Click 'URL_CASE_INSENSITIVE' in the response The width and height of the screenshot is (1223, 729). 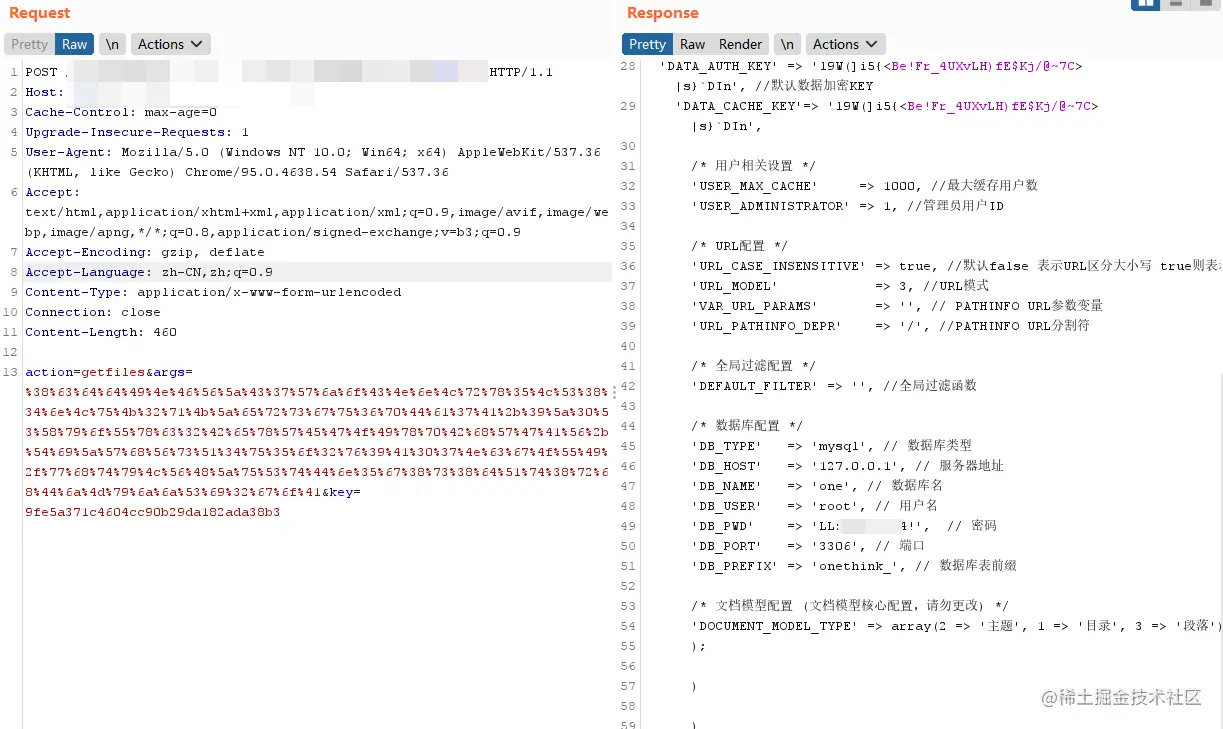(x=778, y=266)
